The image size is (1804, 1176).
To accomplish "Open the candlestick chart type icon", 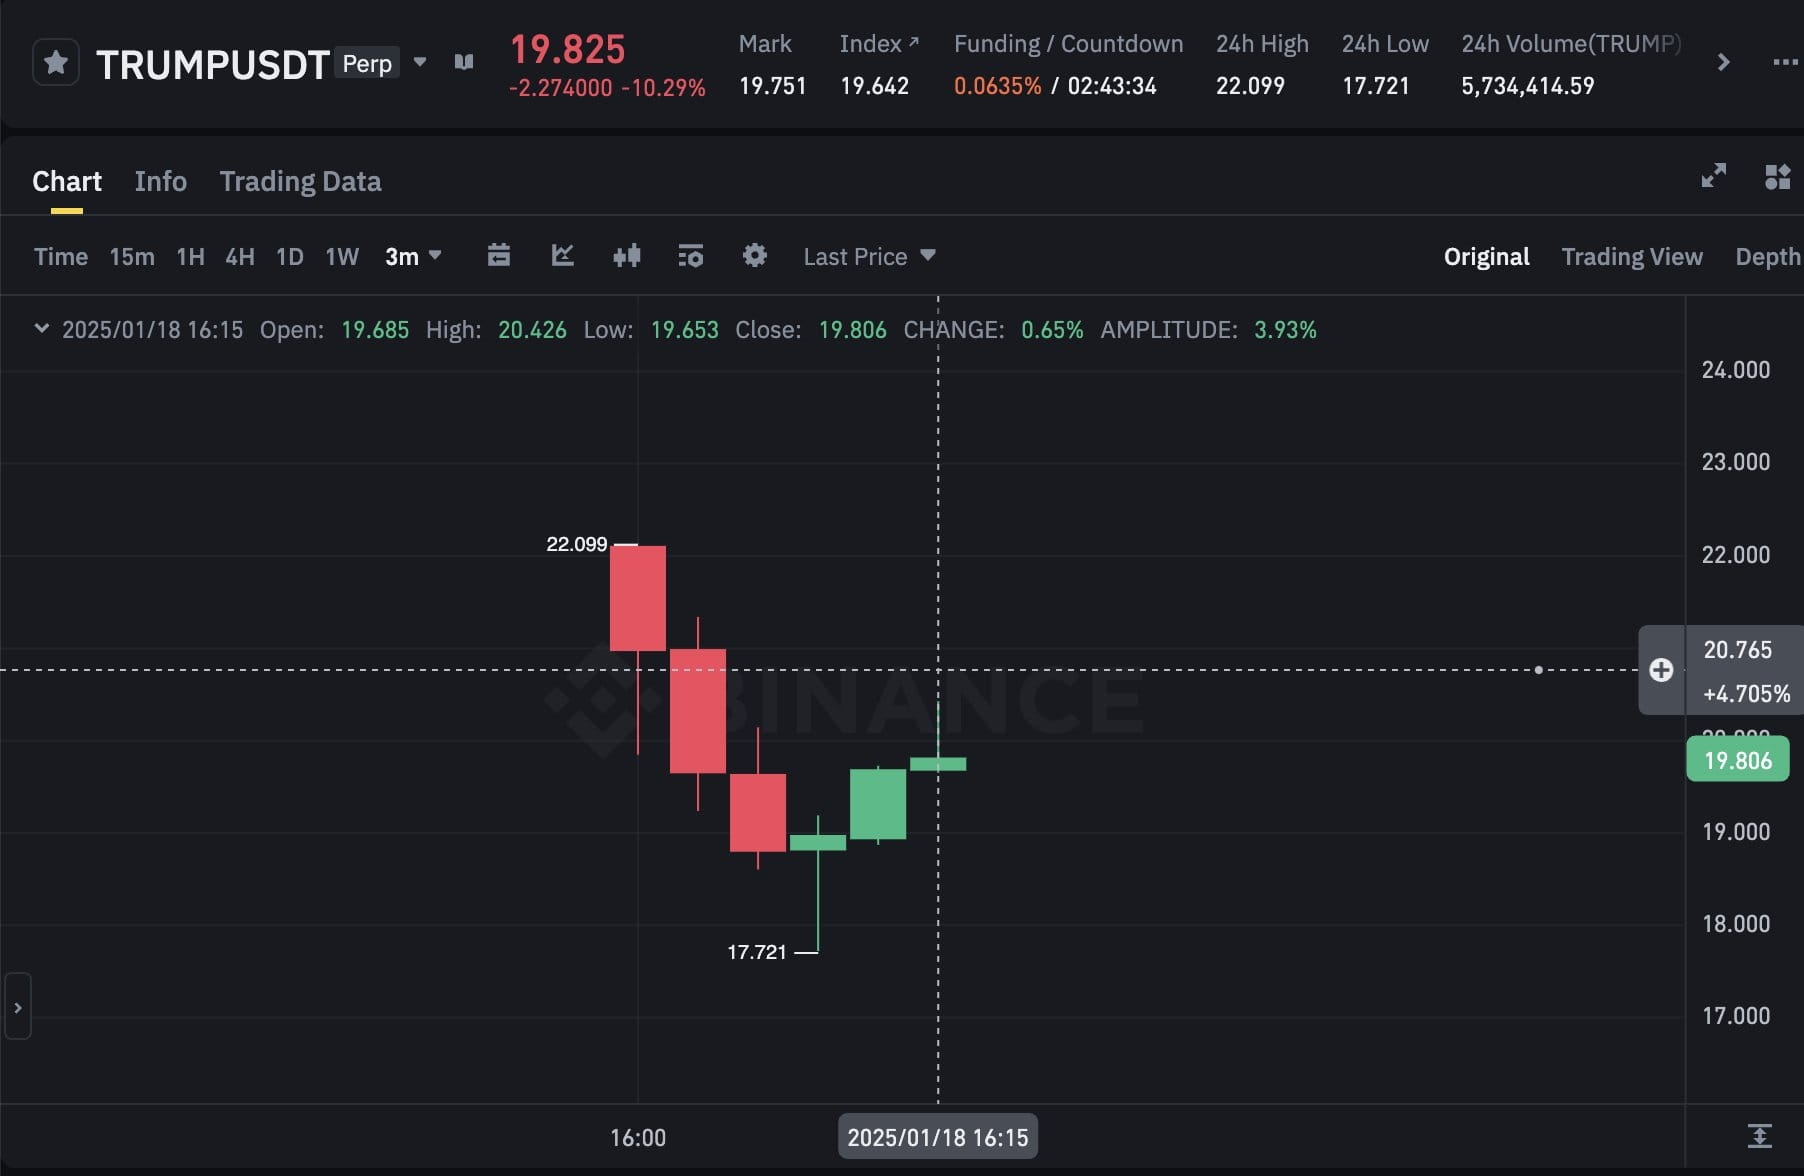I will point(627,256).
